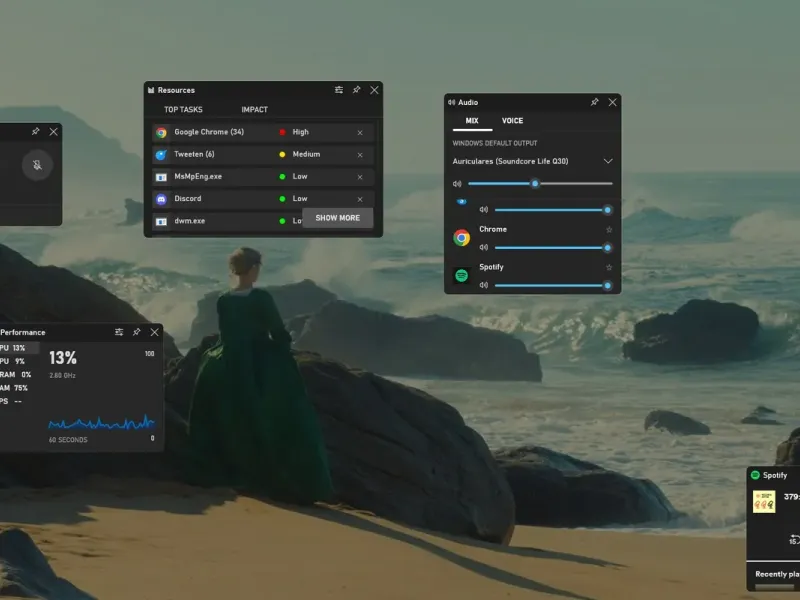Image resolution: width=800 pixels, height=600 pixels.
Task: Mute the default output speaker icon
Action: click(x=457, y=184)
